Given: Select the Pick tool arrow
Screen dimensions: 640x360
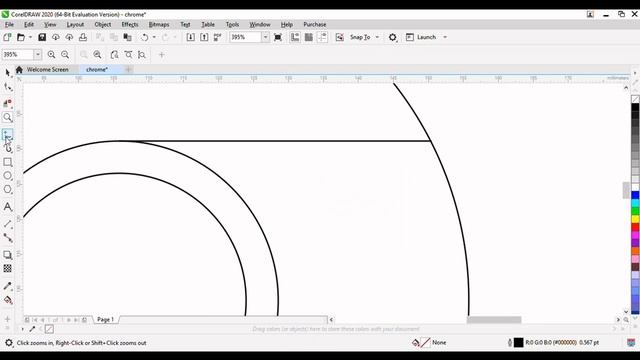Looking at the screenshot, I should (x=7, y=73).
